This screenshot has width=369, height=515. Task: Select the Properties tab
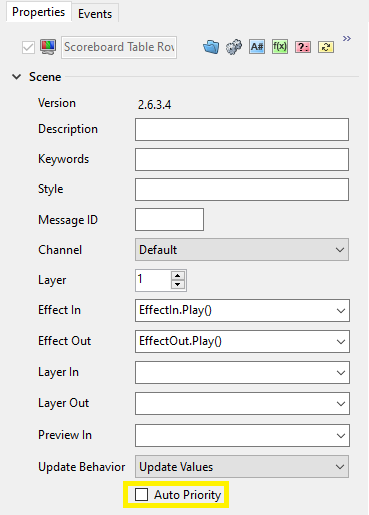click(x=39, y=12)
